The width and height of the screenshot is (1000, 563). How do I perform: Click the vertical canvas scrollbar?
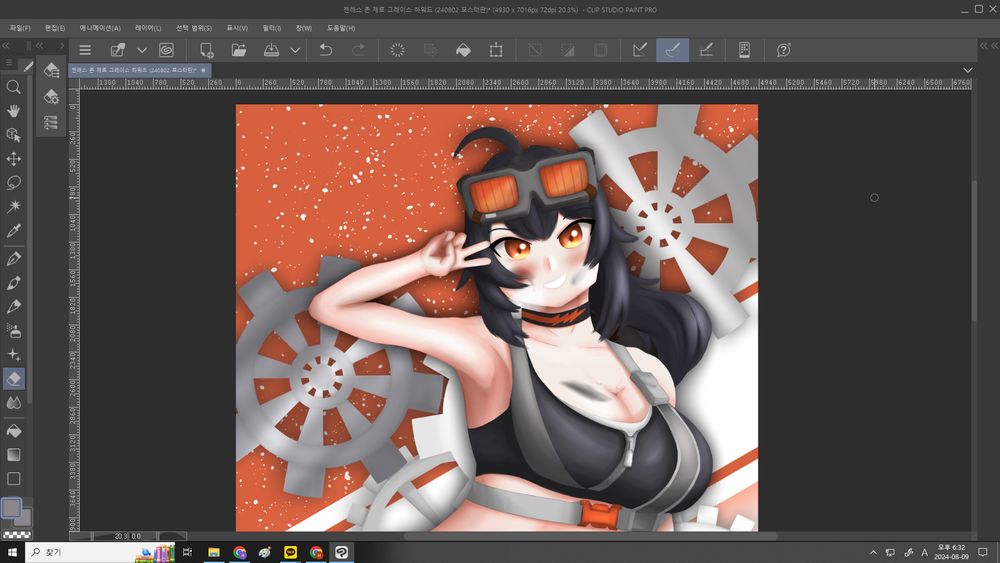tap(974, 251)
